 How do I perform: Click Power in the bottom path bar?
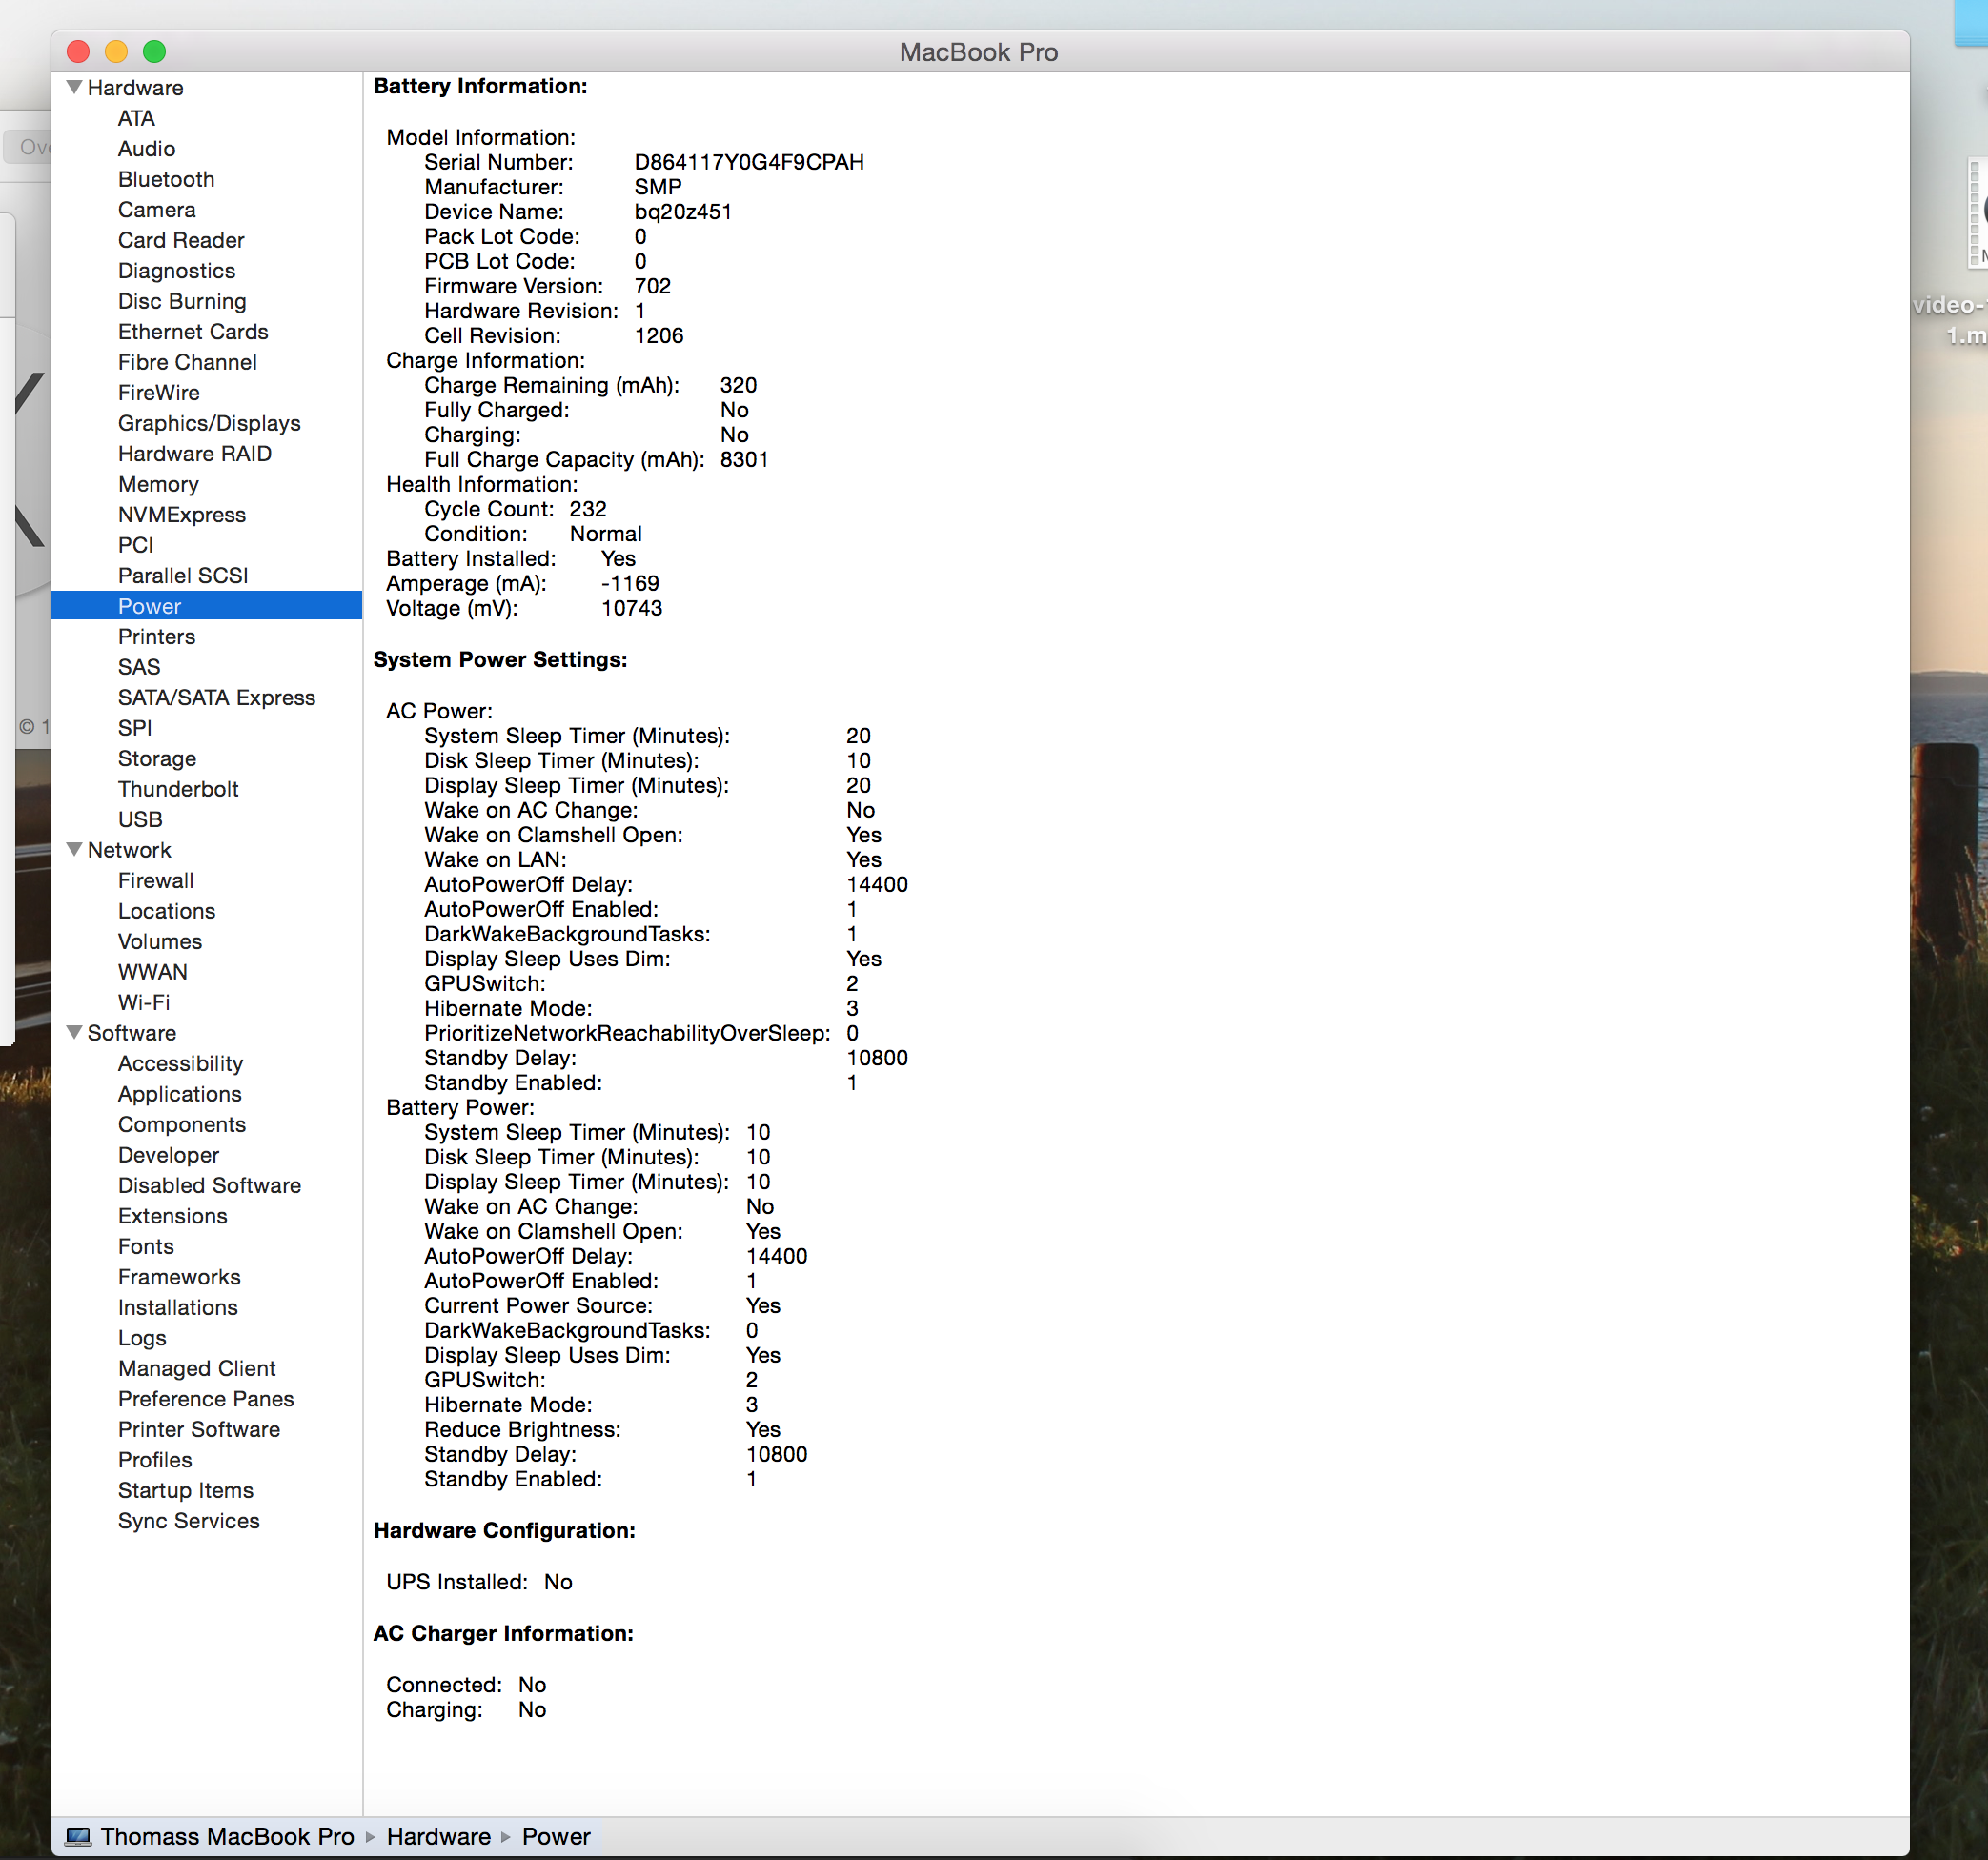[x=556, y=1836]
